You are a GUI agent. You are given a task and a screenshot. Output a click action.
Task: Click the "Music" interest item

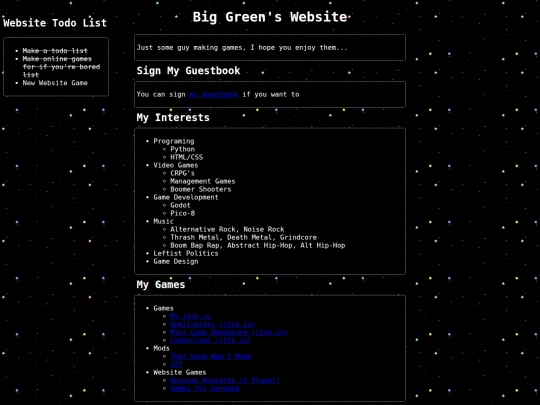(x=164, y=221)
